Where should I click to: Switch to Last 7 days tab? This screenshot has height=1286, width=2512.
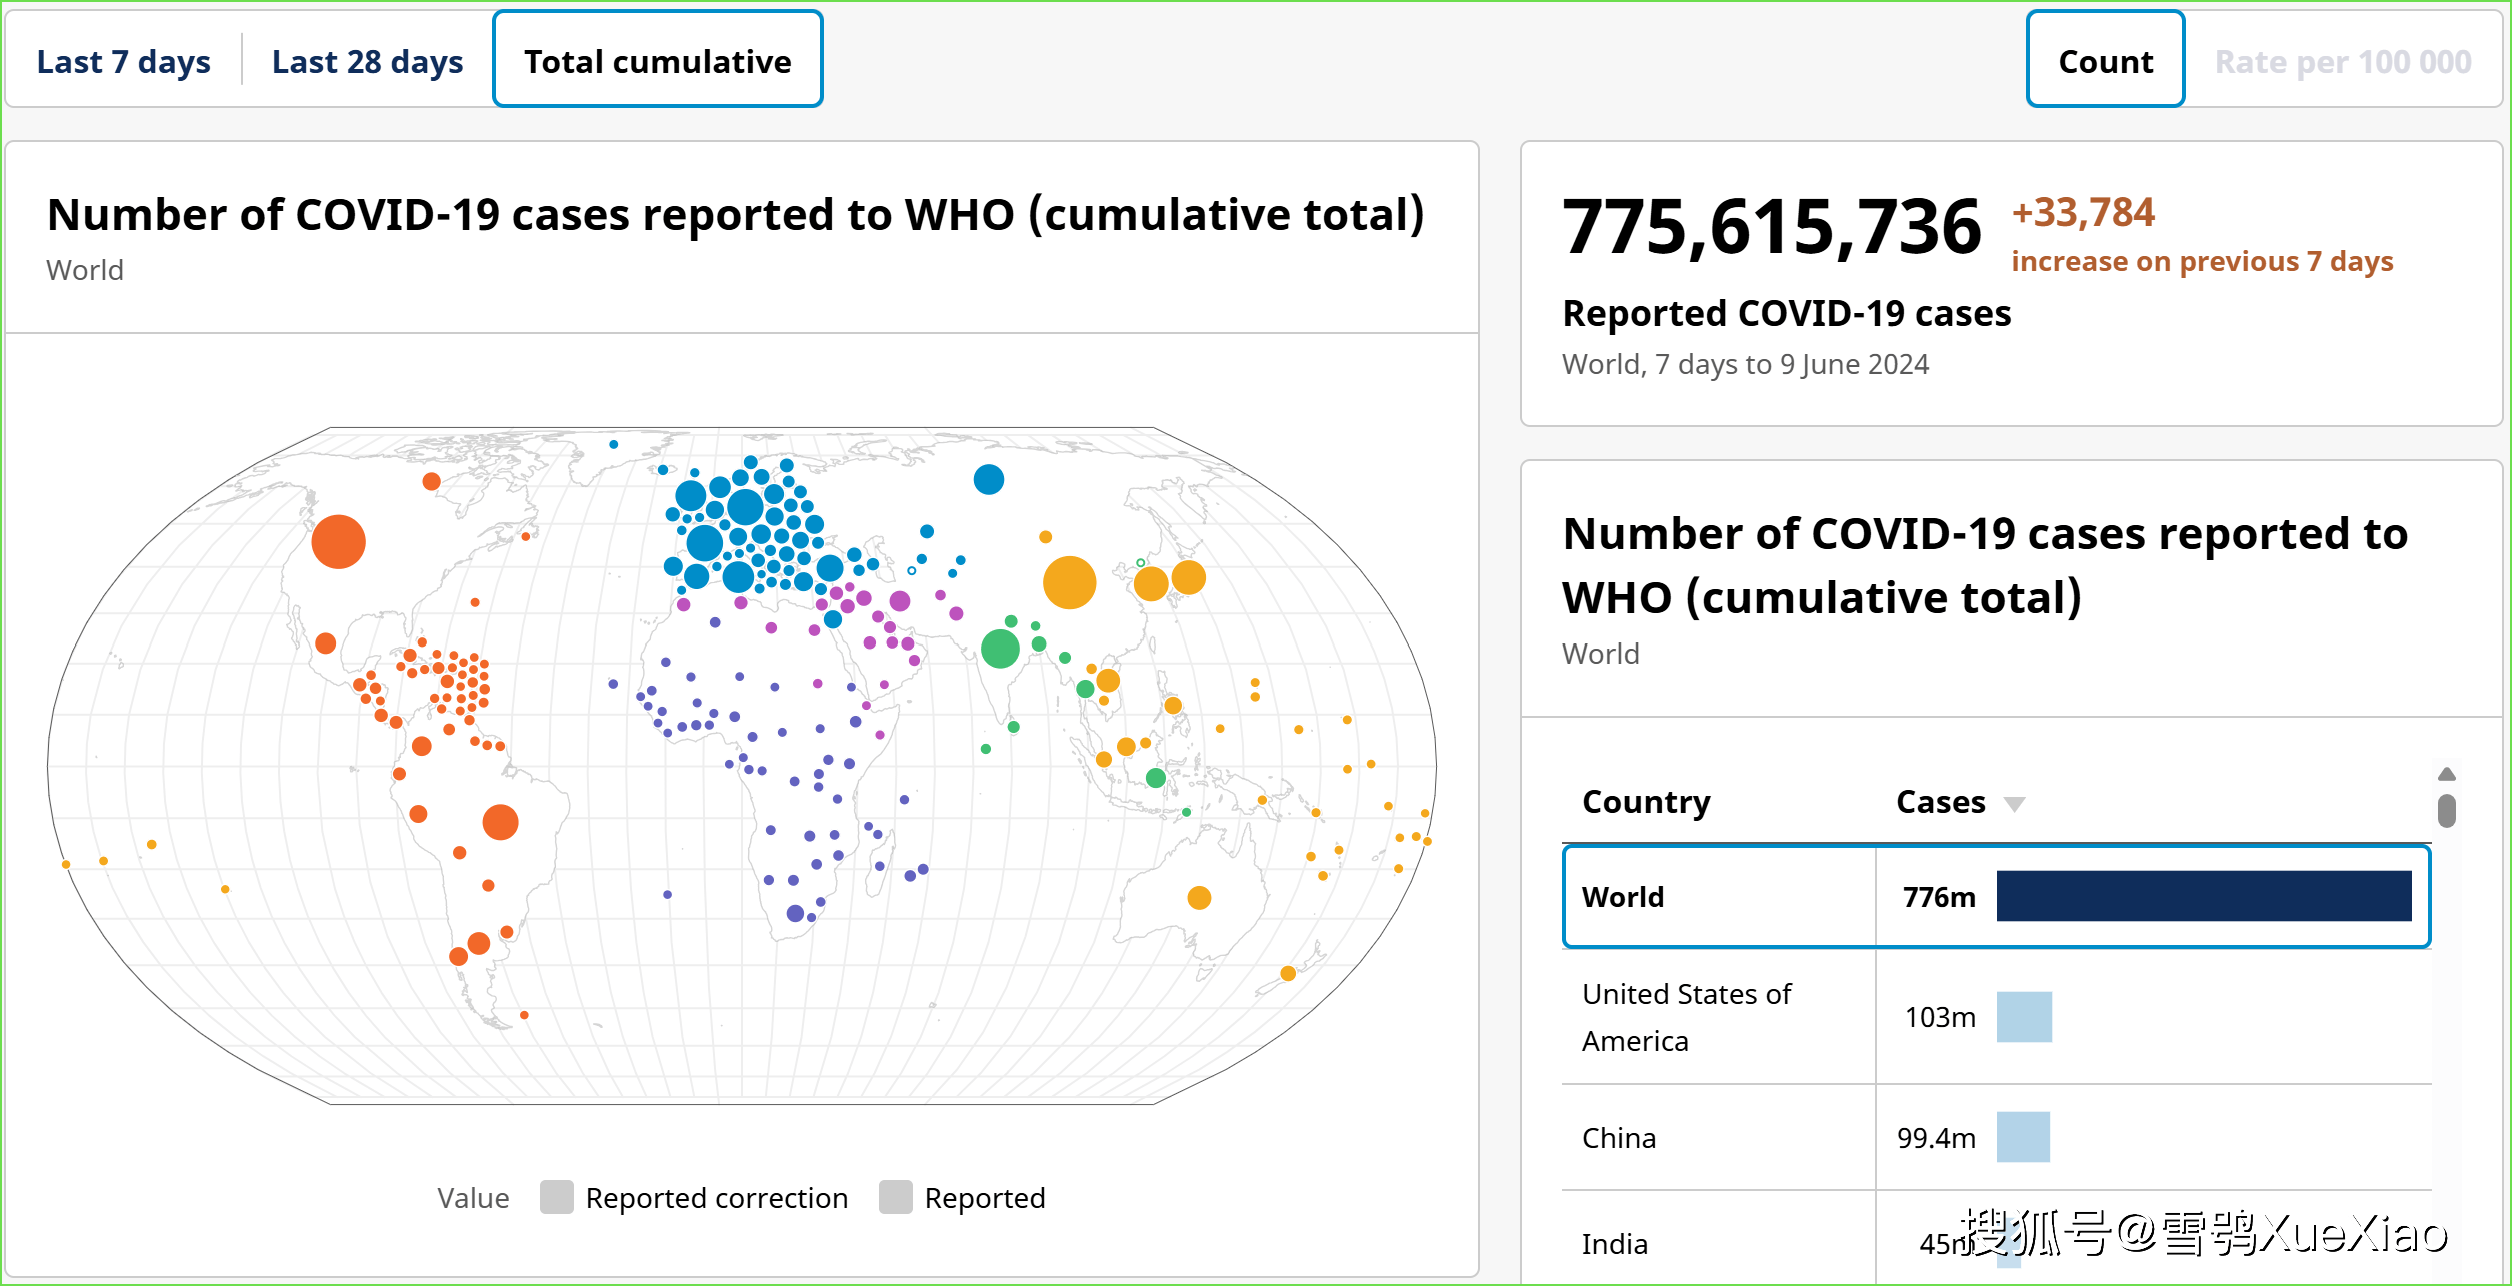123,62
